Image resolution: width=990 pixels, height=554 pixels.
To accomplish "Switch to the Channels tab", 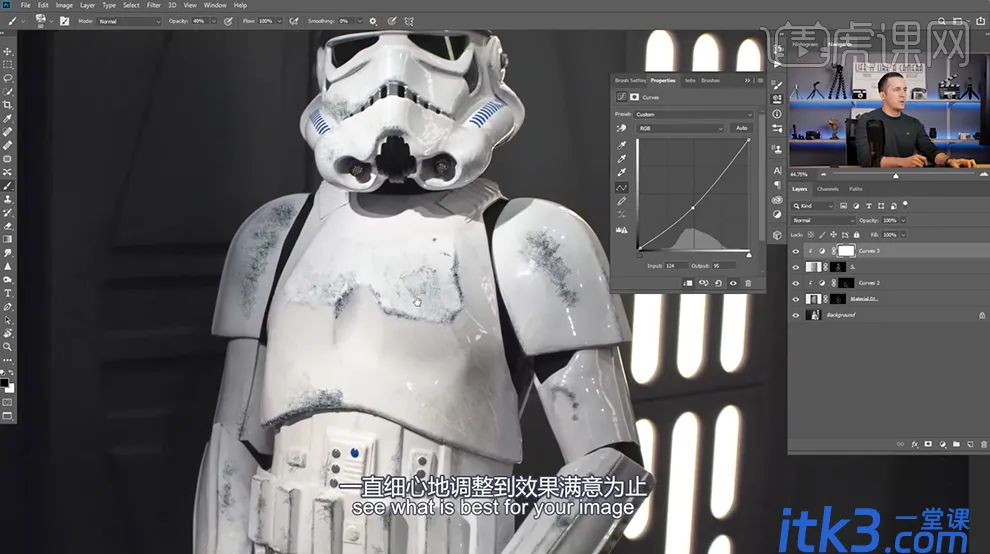I will tap(828, 189).
